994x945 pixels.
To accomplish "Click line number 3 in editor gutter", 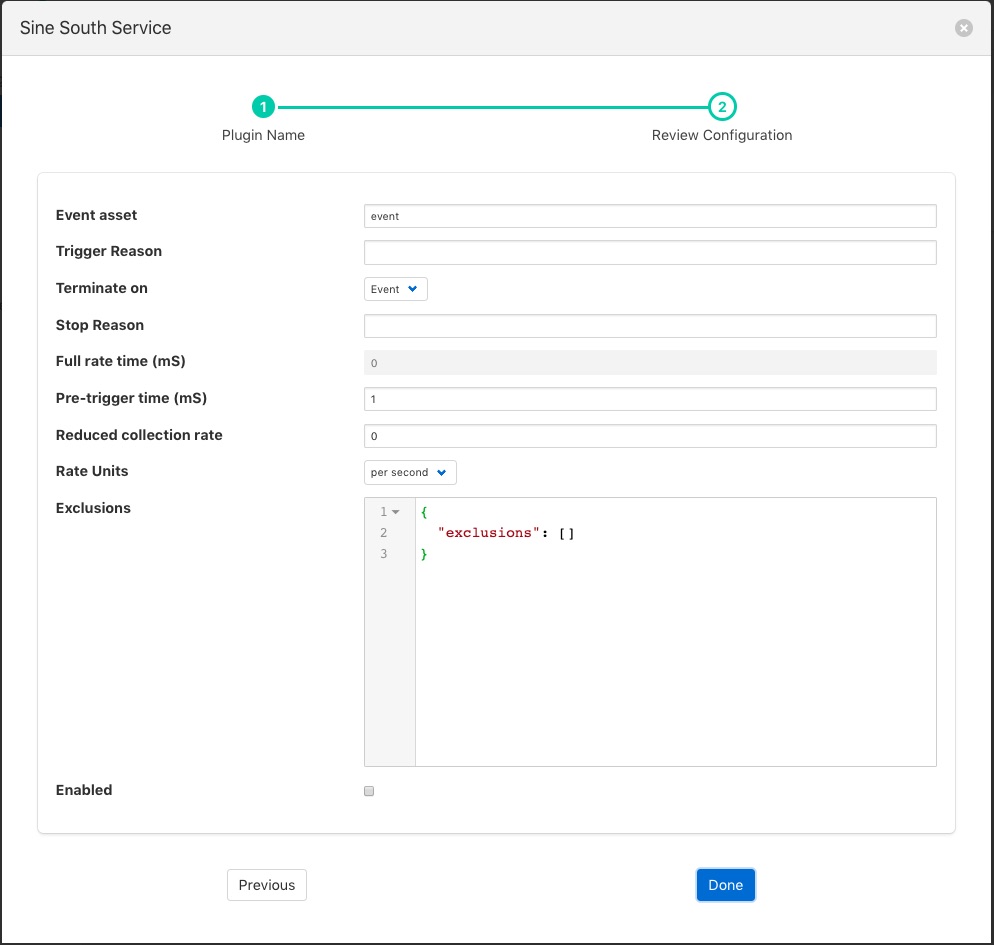I will [x=384, y=553].
